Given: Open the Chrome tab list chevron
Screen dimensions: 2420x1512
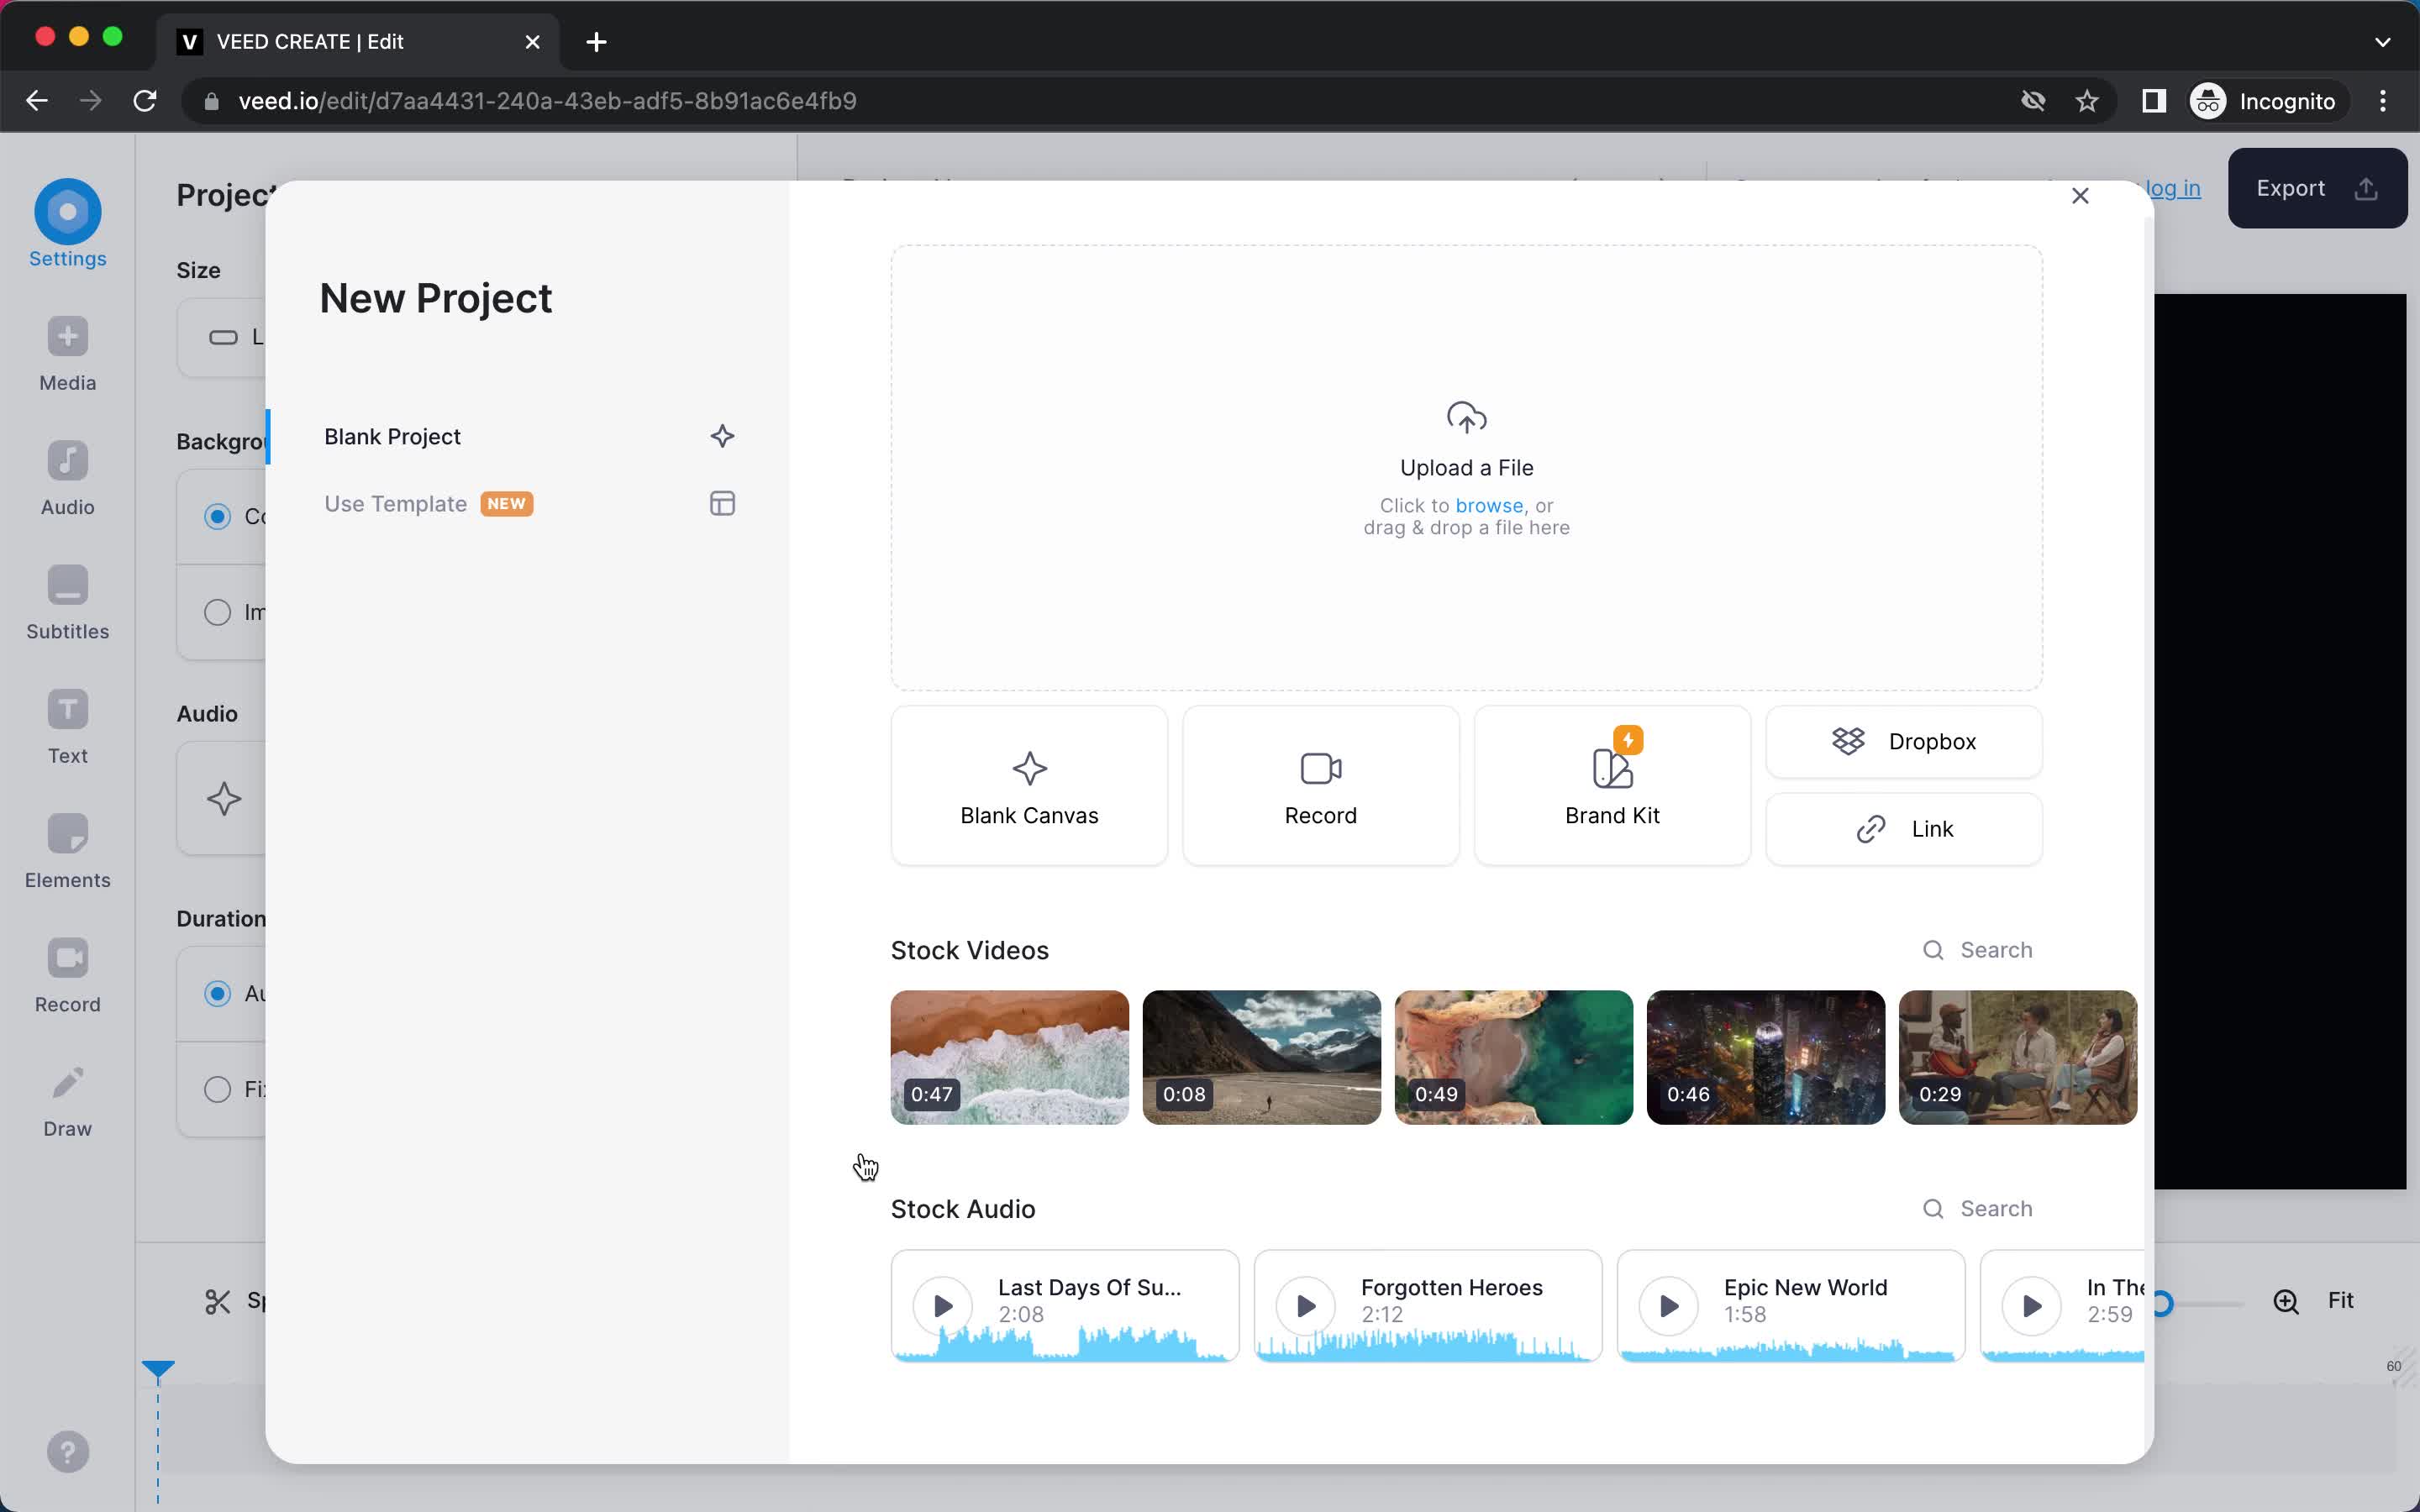Looking at the screenshot, I should tap(2382, 42).
